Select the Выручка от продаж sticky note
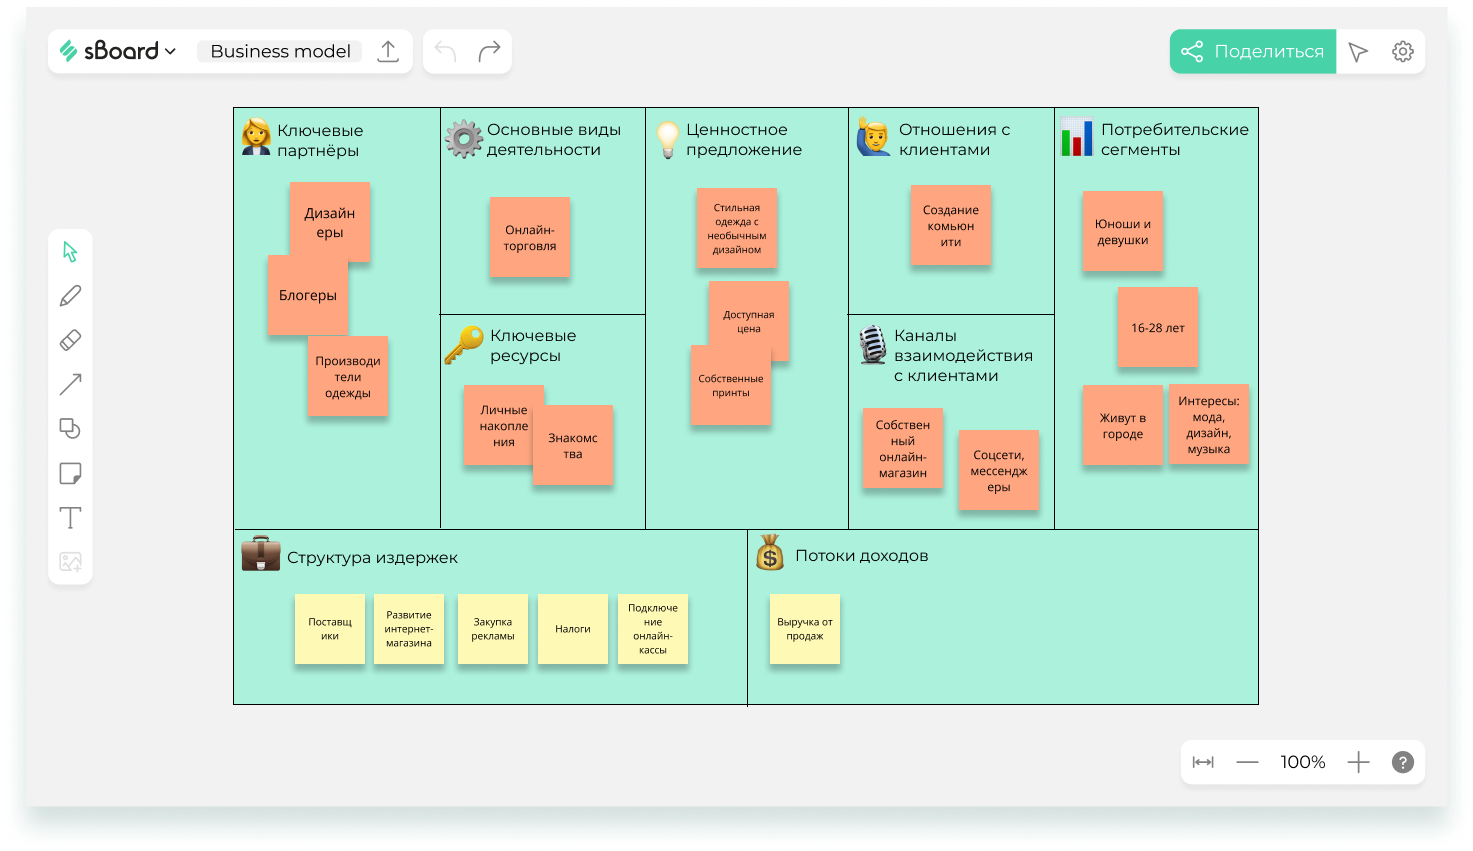Screen dimensions: 1473x851 click(x=805, y=629)
